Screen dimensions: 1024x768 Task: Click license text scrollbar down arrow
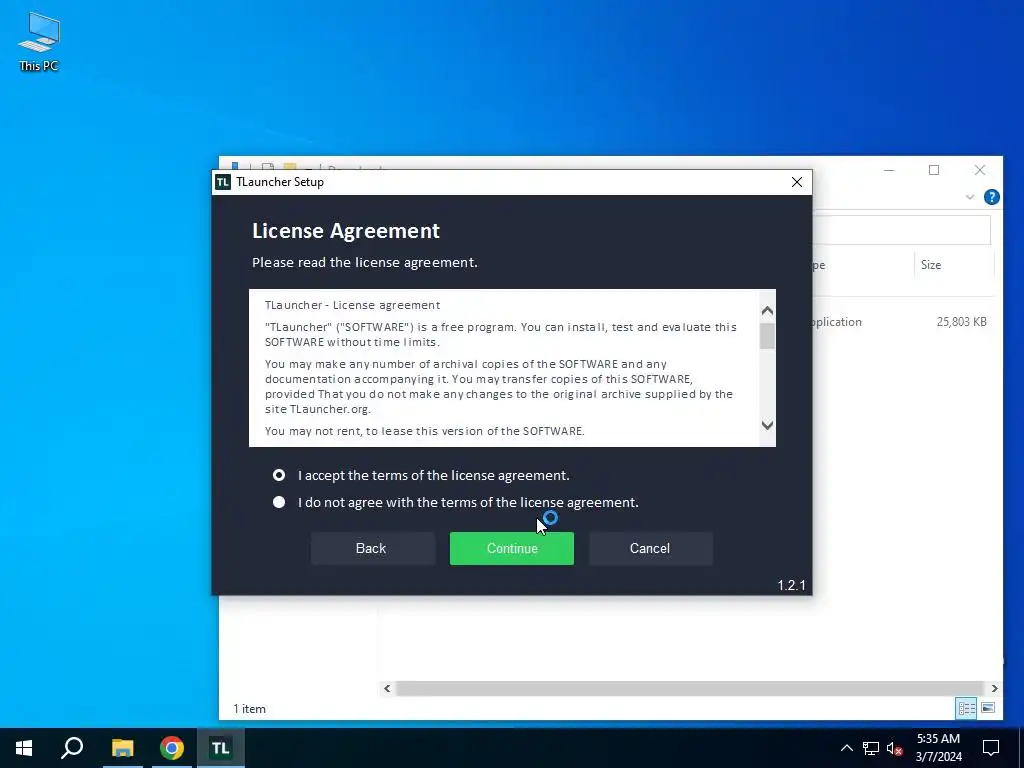click(767, 425)
